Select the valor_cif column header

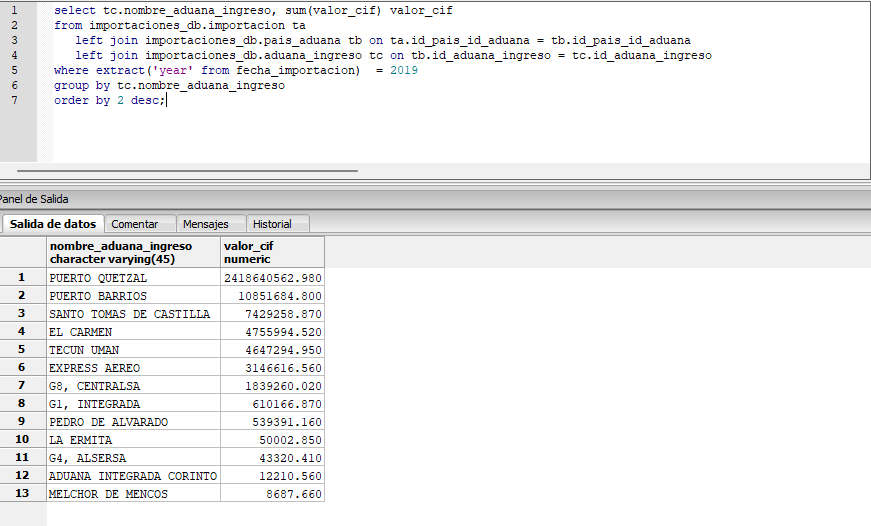(x=272, y=252)
